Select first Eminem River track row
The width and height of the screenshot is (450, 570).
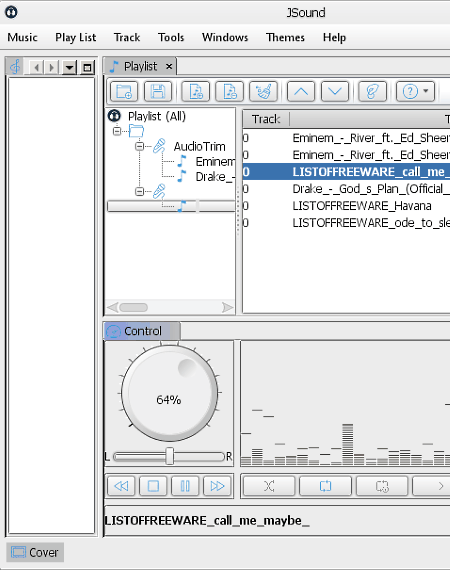pyautogui.click(x=346, y=138)
